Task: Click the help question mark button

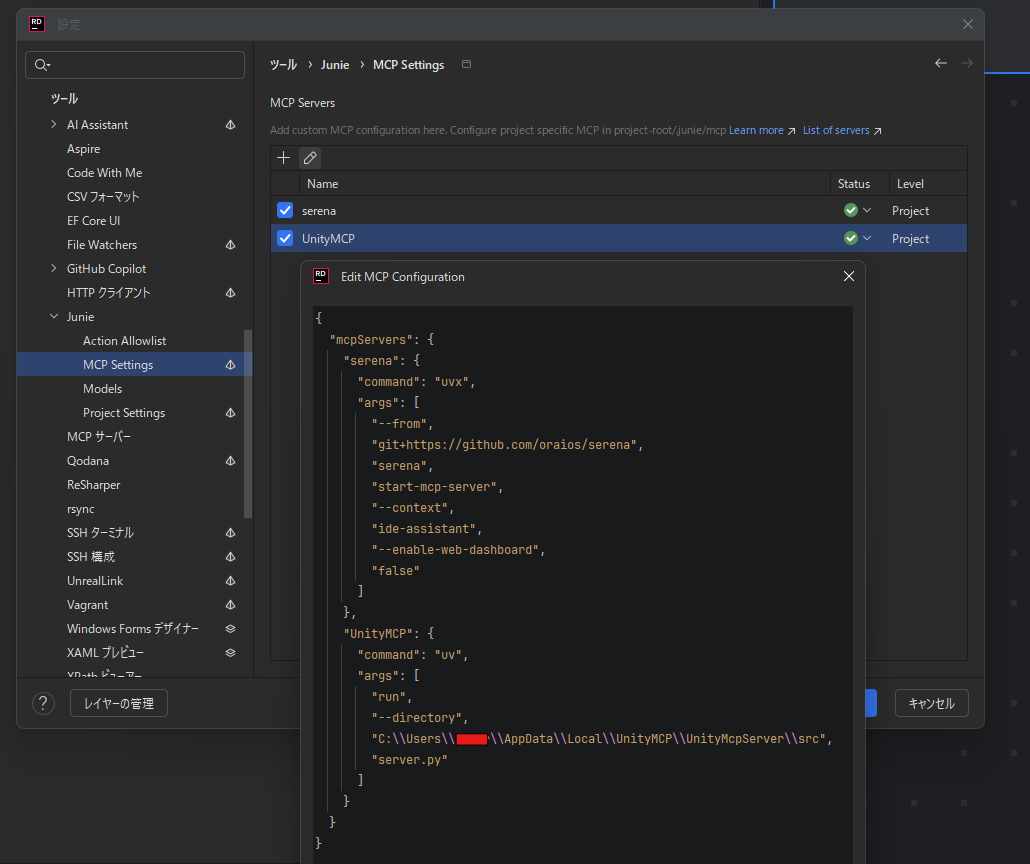Action: 43,704
